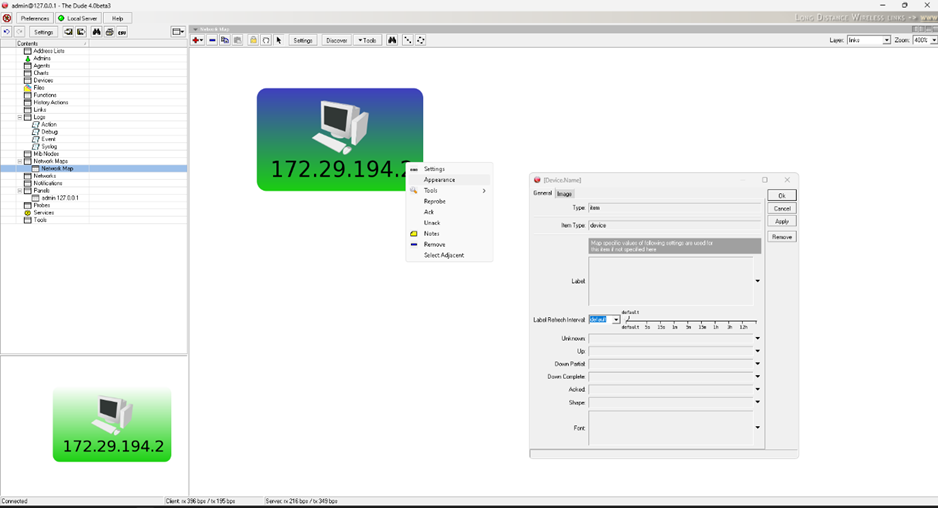The height and width of the screenshot is (508, 938).
Task: Collapse the Network Maps tree node
Action: 20,162
